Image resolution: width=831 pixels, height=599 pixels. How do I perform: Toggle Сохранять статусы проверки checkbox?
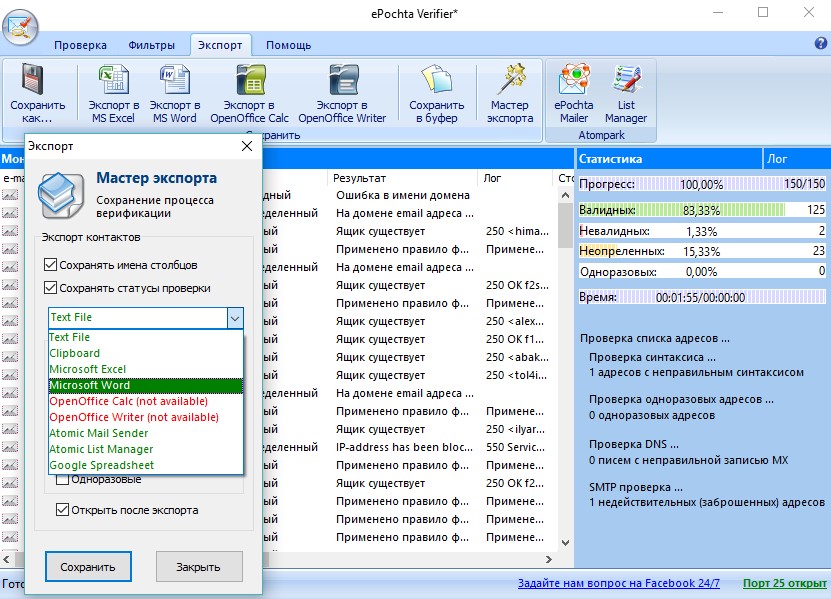pos(50,288)
